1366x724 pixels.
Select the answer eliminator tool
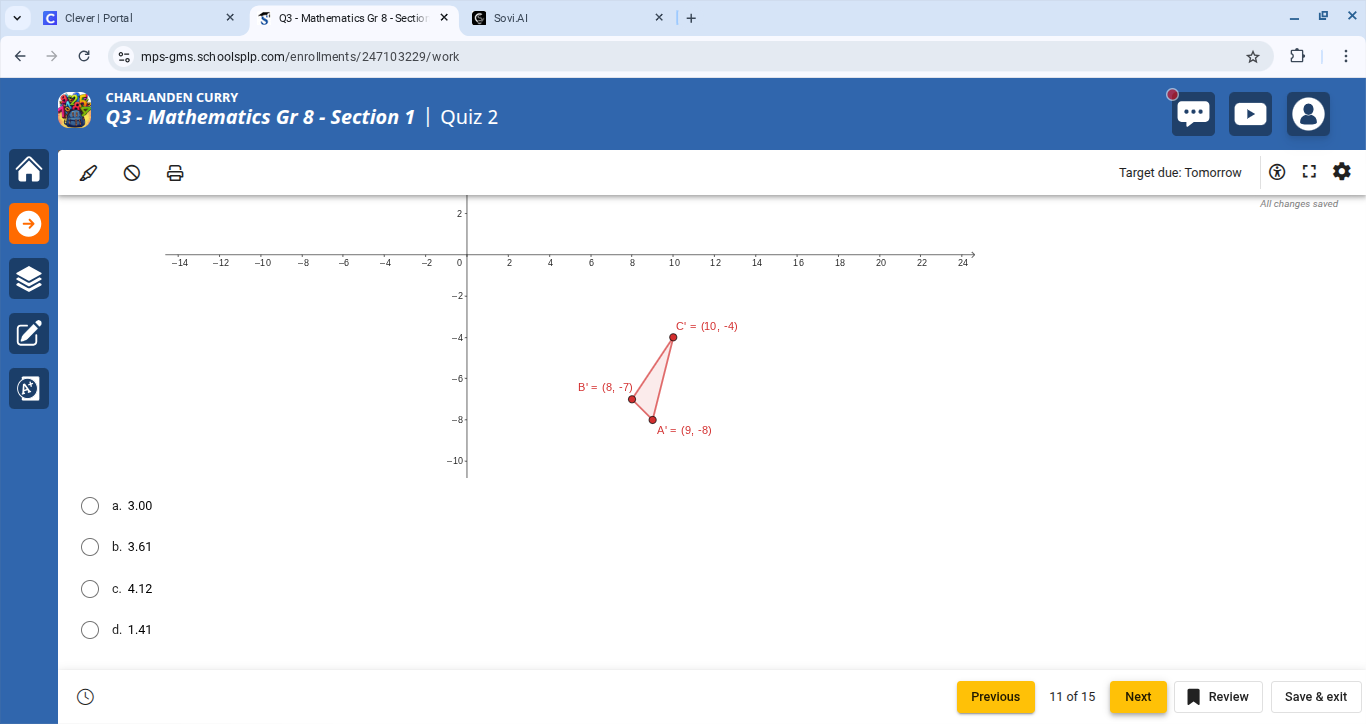(x=131, y=172)
